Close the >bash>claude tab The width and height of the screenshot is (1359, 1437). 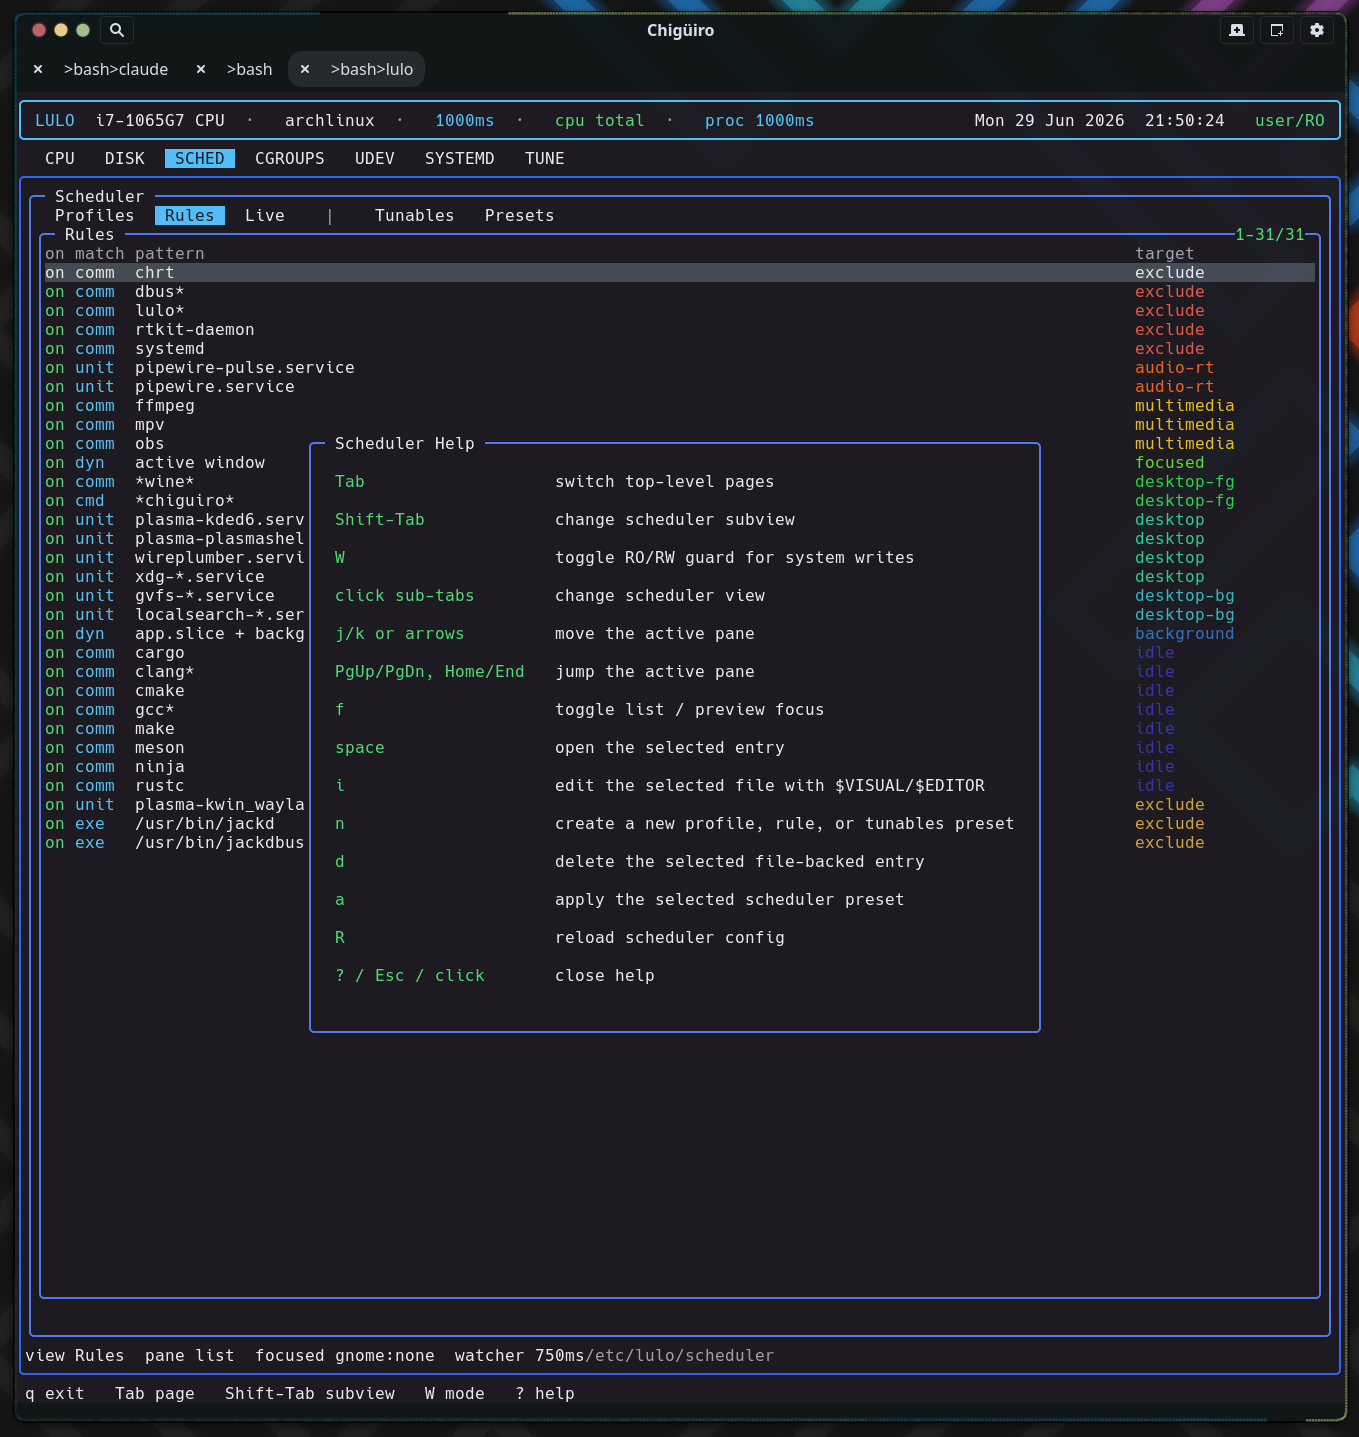(x=38, y=69)
